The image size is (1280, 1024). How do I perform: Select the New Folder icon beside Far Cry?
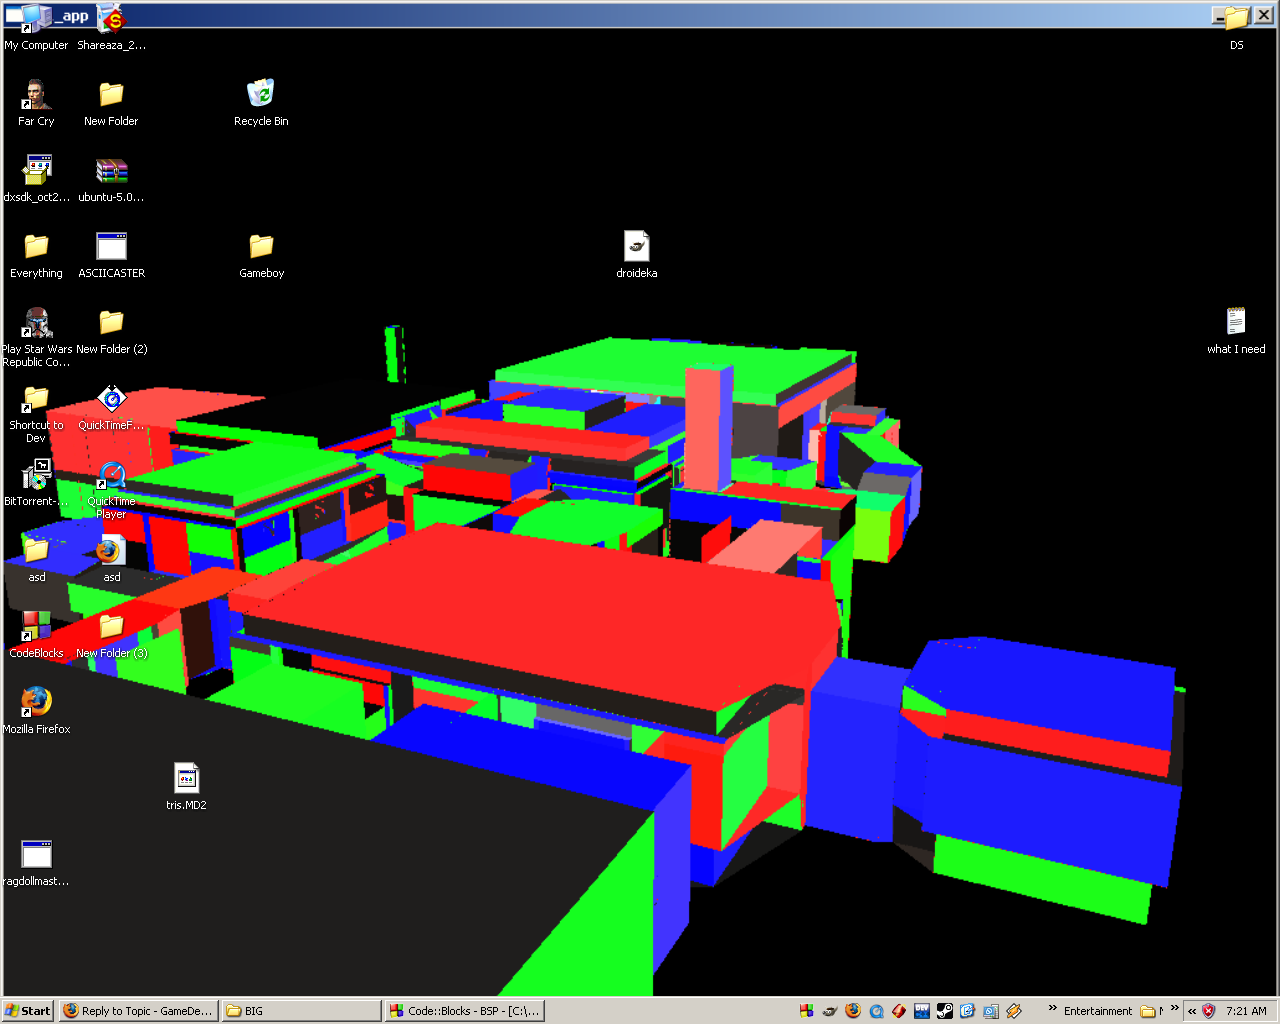[x=111, y=102]
